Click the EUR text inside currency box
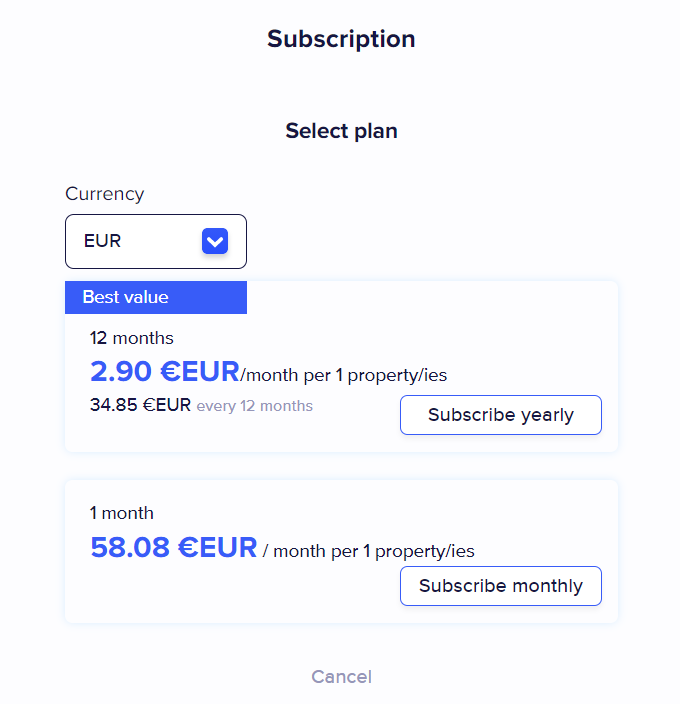 pos(102,241)
